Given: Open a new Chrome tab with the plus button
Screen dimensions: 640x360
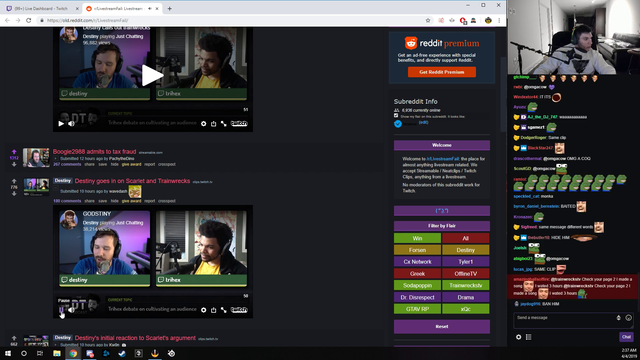Looking at the screenshot, I should [x=169, y=9].
